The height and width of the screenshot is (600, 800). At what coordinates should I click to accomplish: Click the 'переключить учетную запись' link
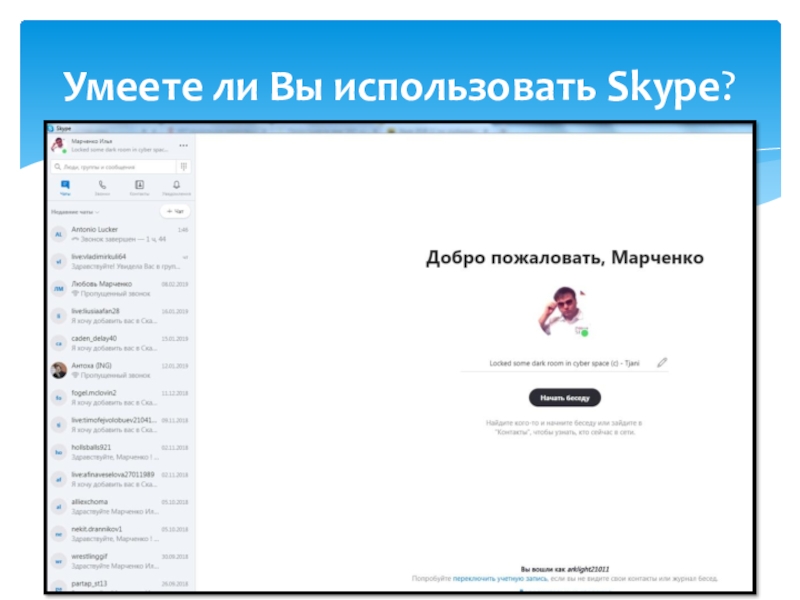[500, 579]
